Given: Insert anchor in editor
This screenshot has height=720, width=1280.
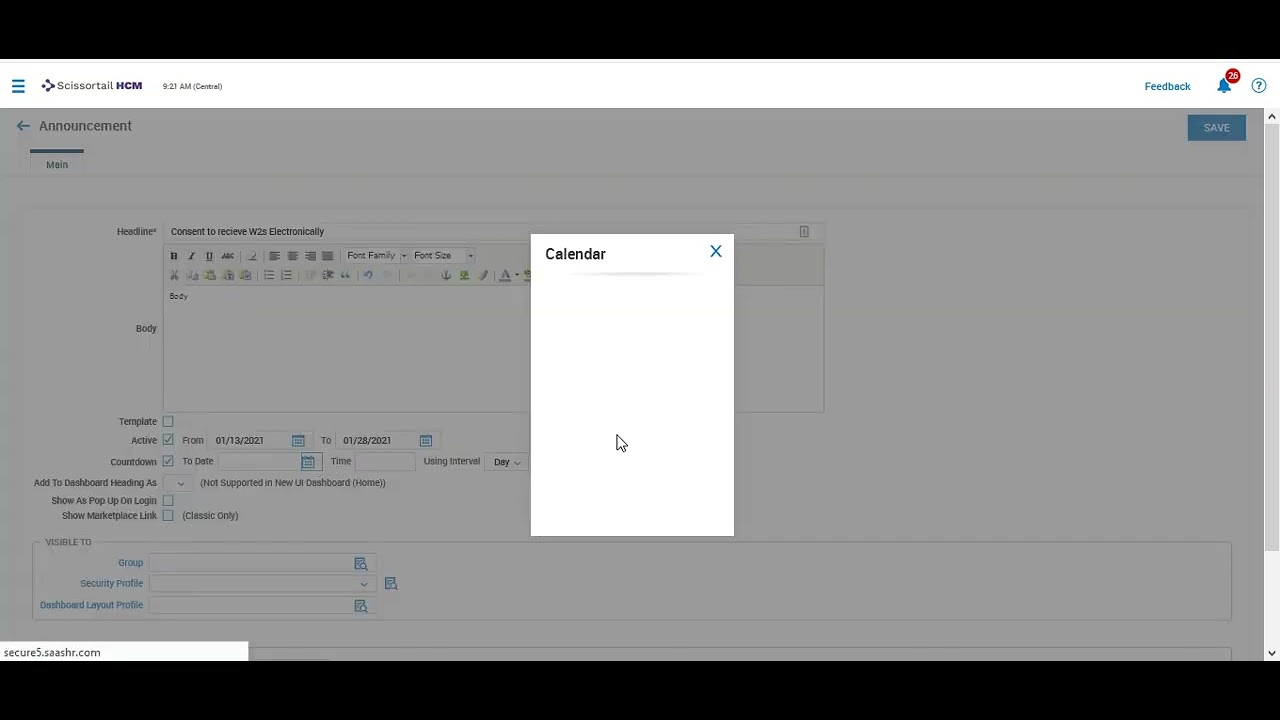Looking at the screenshot, I should click(x=446, y=275).
